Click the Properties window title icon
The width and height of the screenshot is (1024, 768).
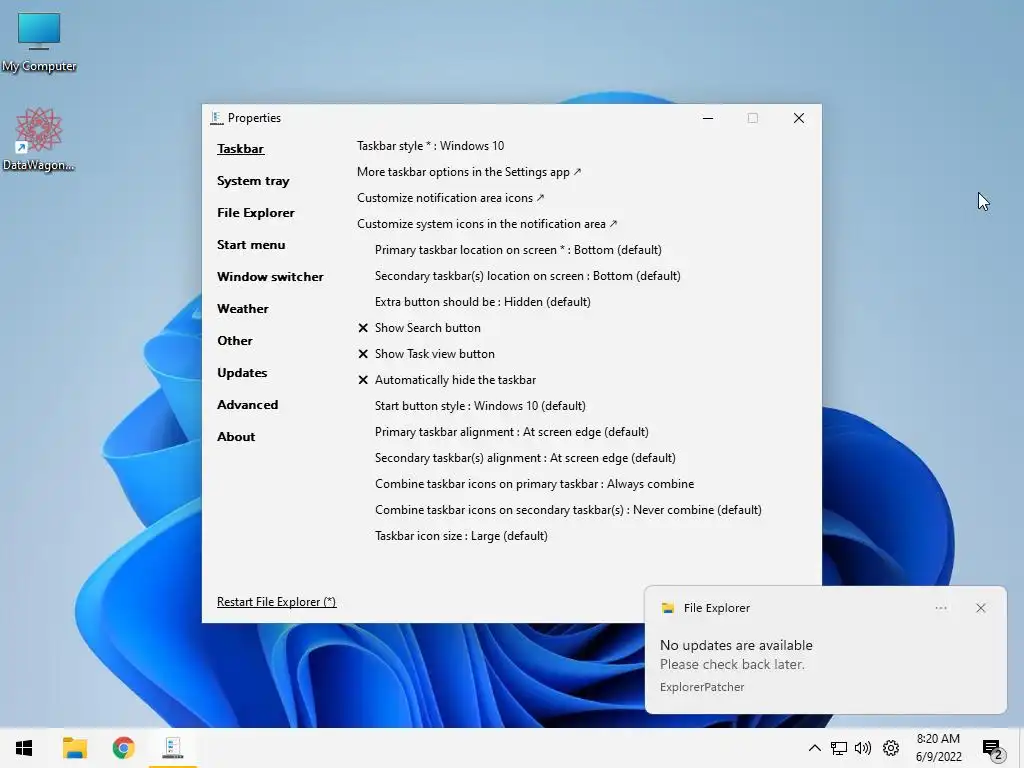click(x=217, y=118)
